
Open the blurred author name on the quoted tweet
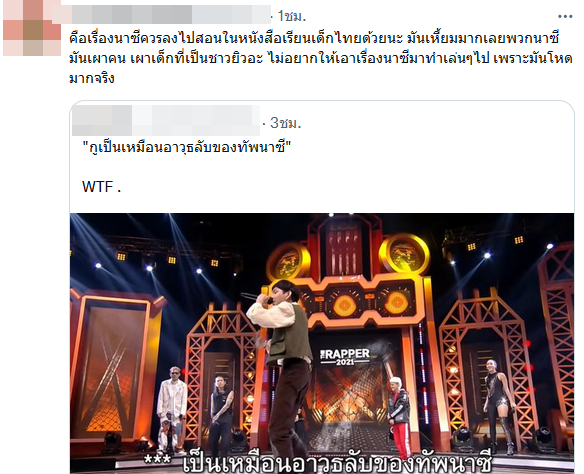pyautogui.click(x=166, y=120)
